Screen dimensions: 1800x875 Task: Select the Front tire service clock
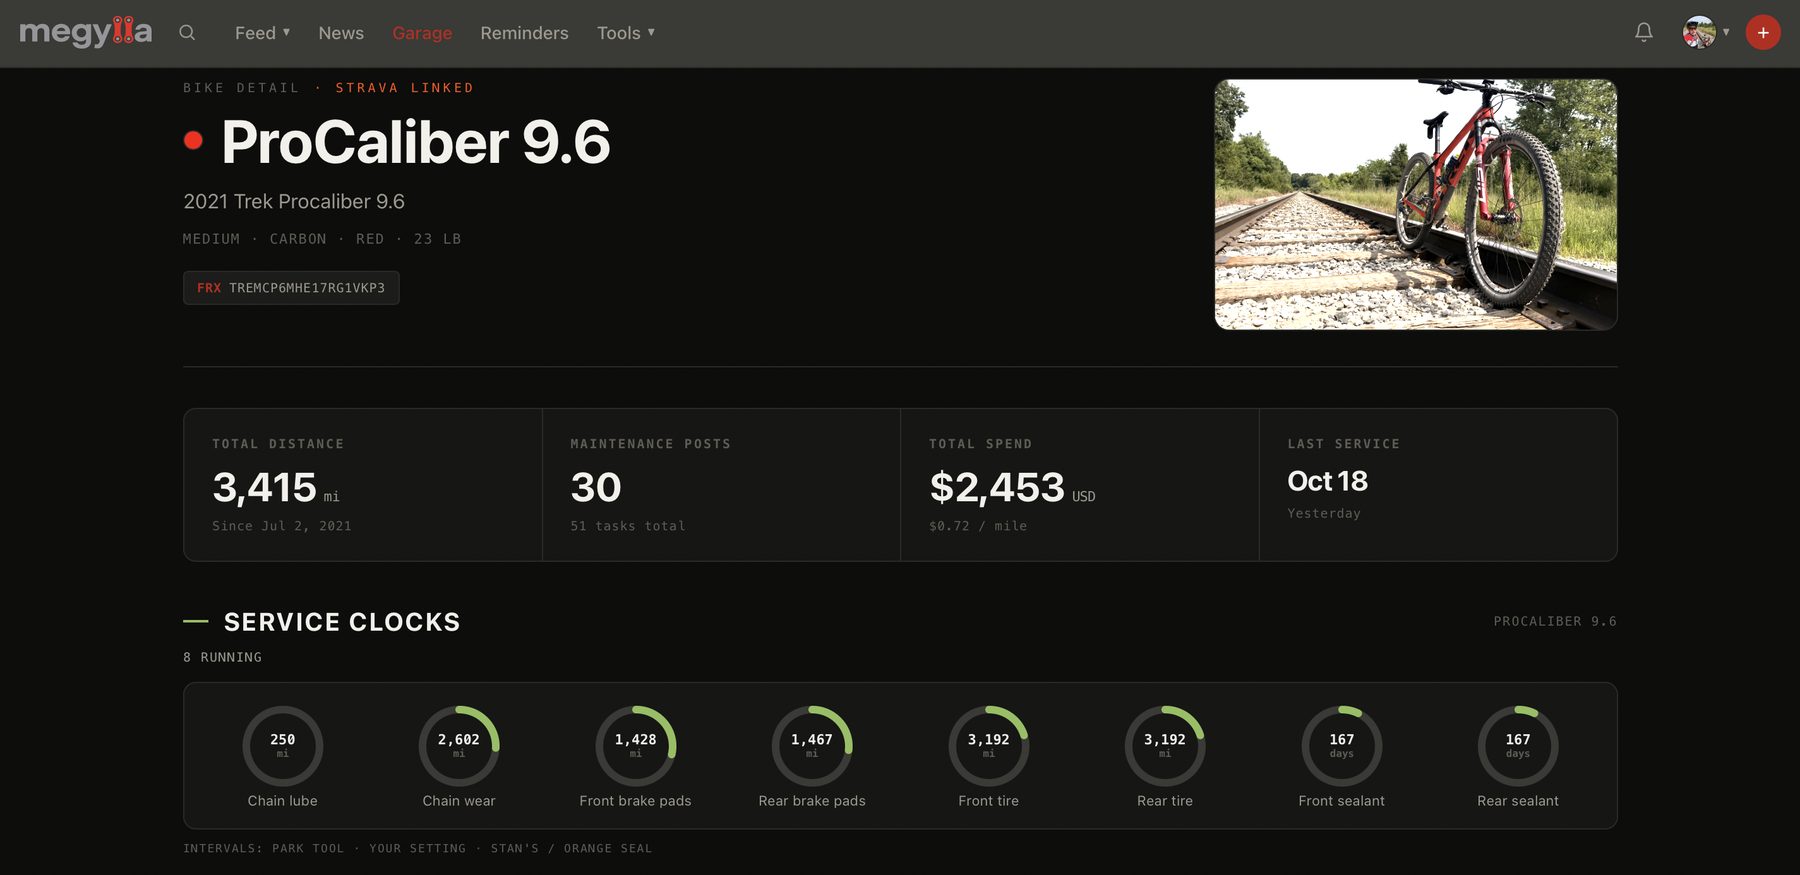tap(989, 757)
